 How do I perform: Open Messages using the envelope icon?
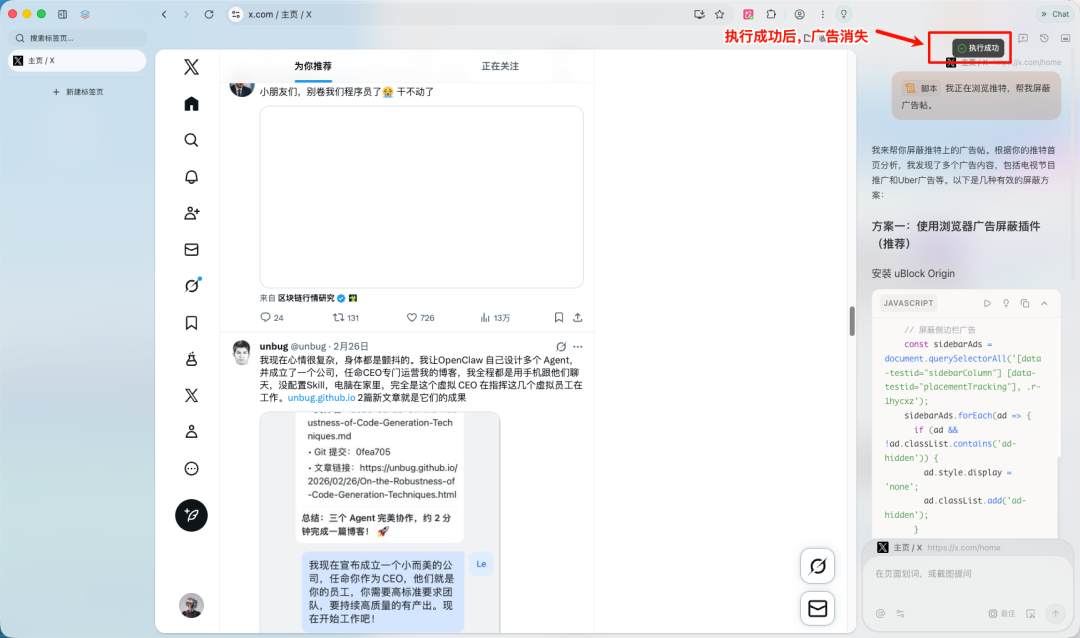click(x=190, y=249)
